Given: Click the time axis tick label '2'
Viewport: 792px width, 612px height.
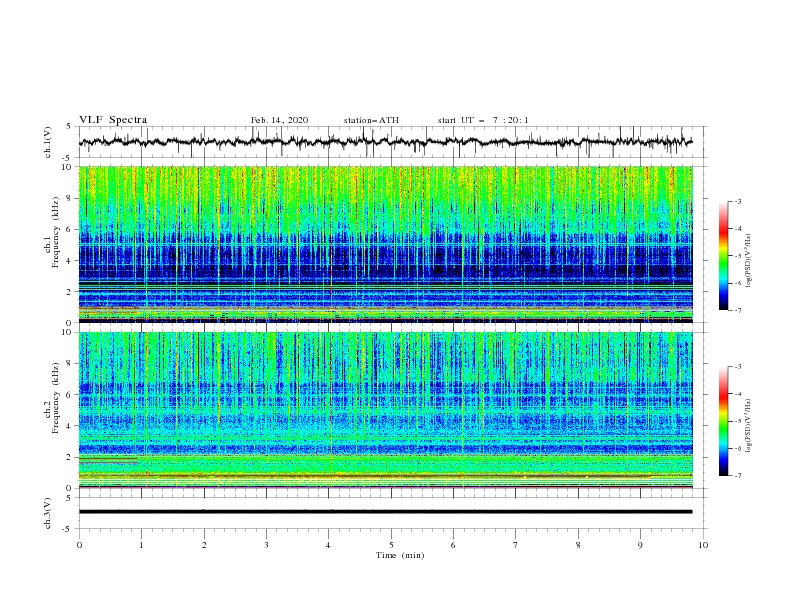Looking at the screenshot, I should click(x=204, y=545).
